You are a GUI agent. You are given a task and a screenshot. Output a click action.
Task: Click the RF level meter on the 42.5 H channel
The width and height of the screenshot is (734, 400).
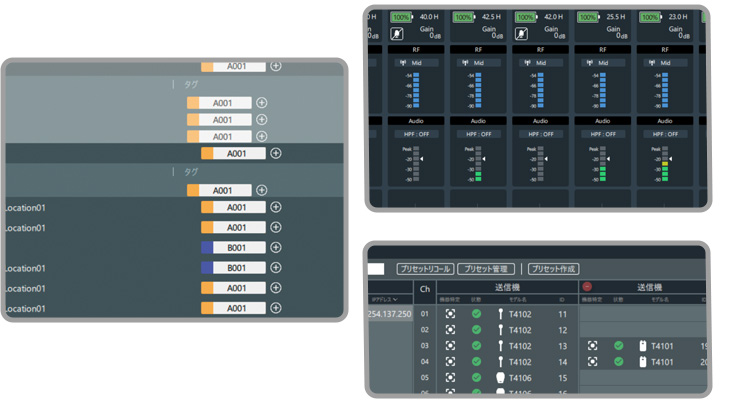coord(478,90)
